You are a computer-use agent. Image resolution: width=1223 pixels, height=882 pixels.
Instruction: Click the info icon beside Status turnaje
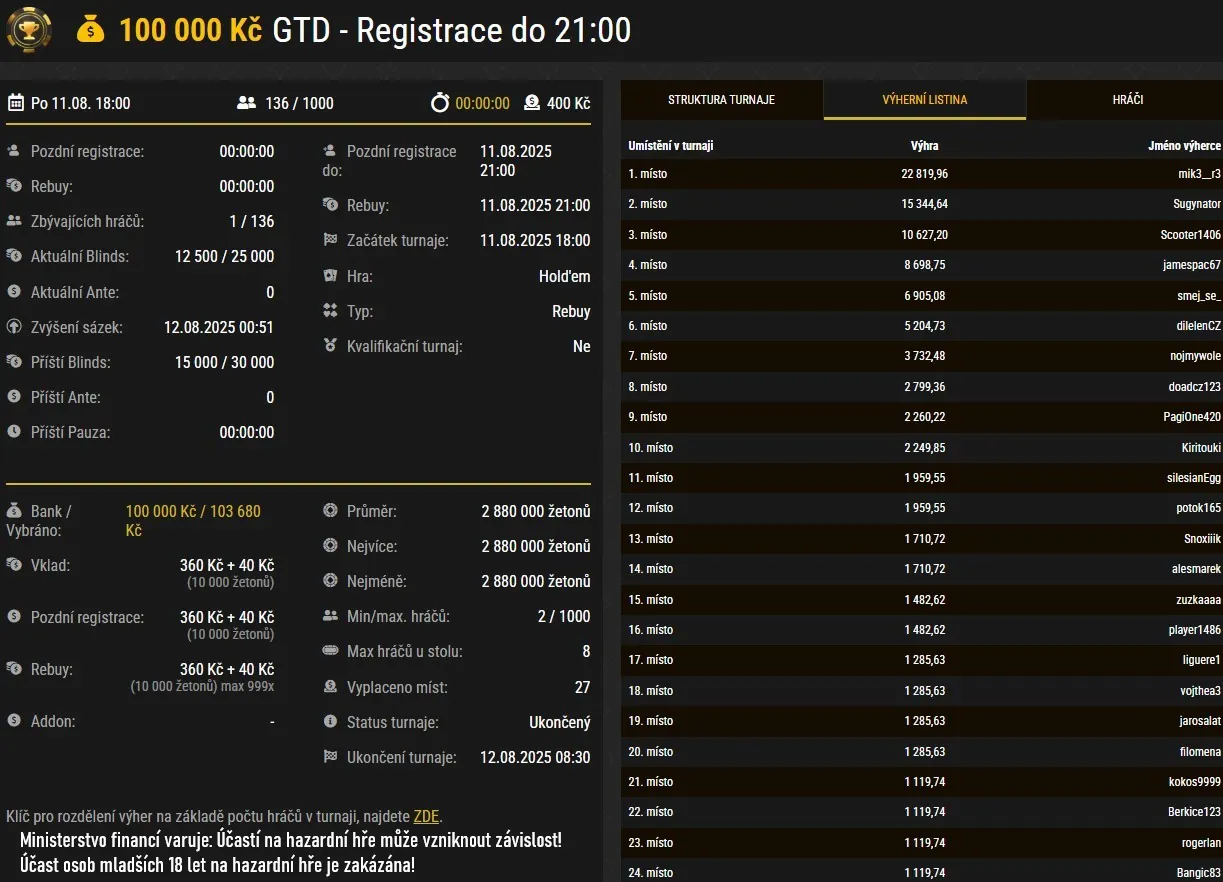[x=330, y=722]
